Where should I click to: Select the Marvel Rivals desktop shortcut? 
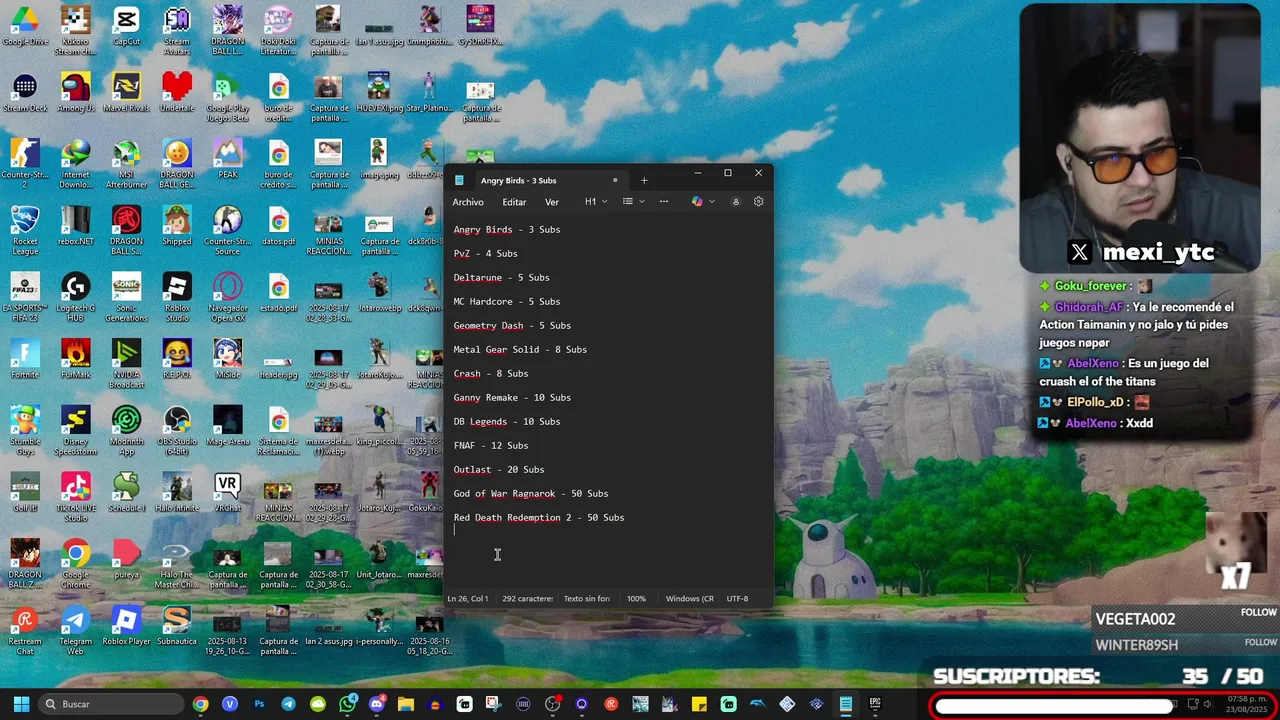pyautogui.click(x=126, y=93)
